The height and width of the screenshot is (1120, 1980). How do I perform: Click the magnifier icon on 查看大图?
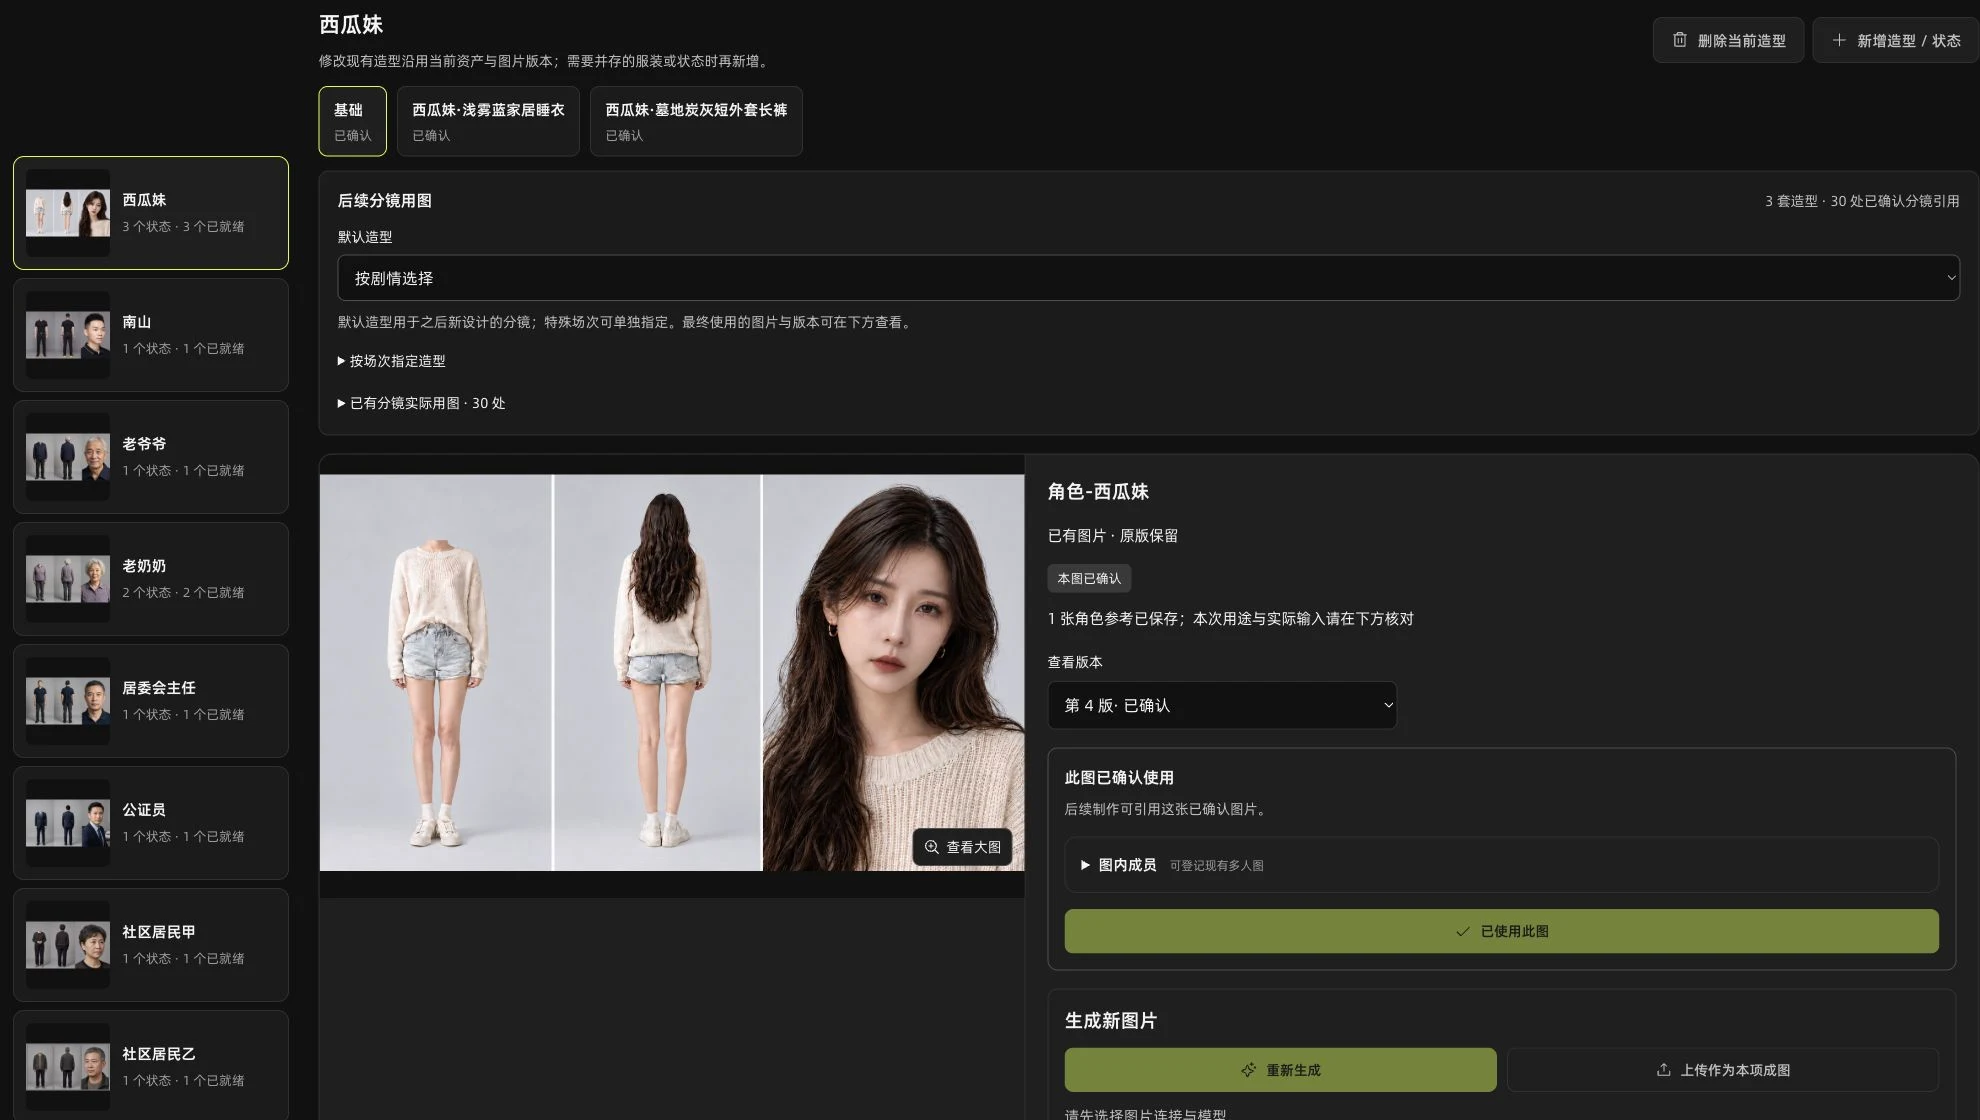[931, 847]
